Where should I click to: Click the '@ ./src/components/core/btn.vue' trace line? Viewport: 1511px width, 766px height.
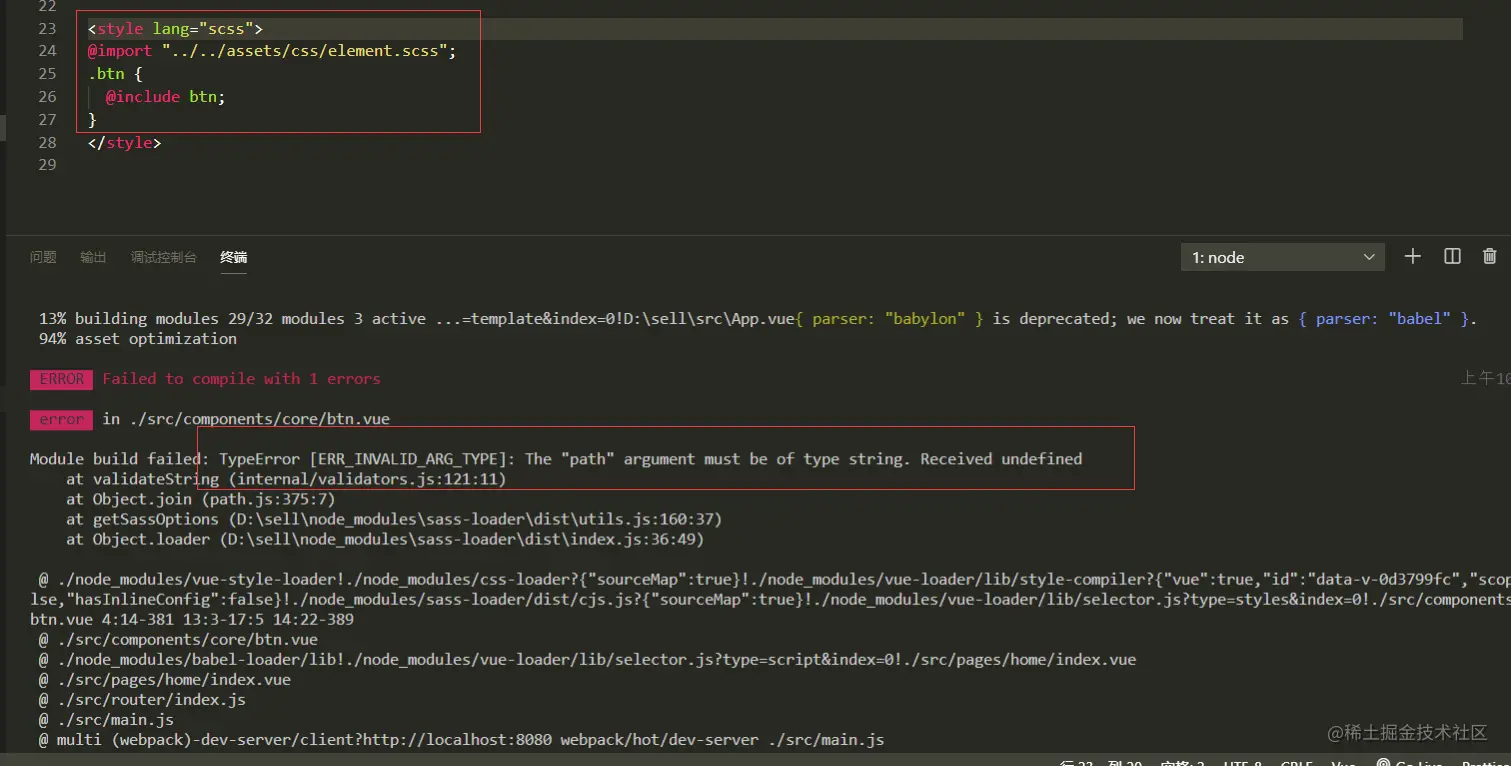click(x=178, y=639)
